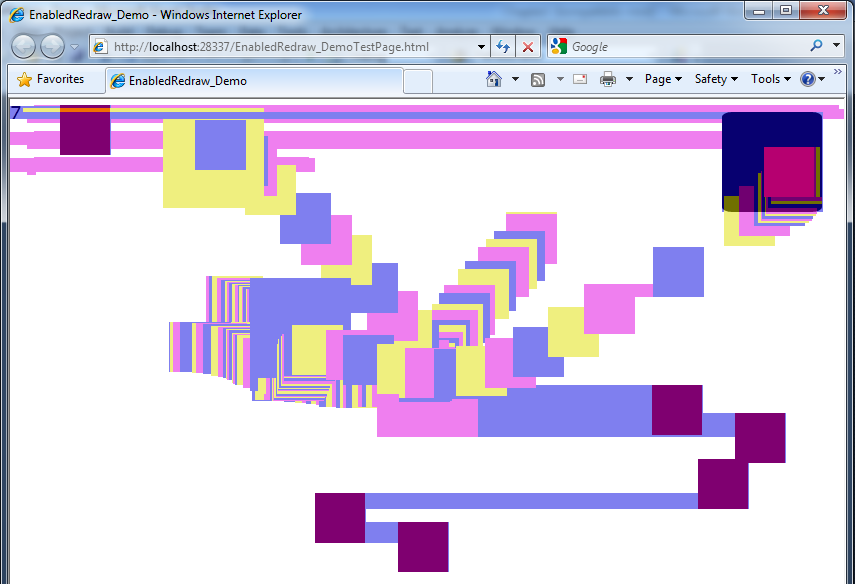Click the Print icon
This screenshot has height=584, width=855.
[x=607, y=80]
